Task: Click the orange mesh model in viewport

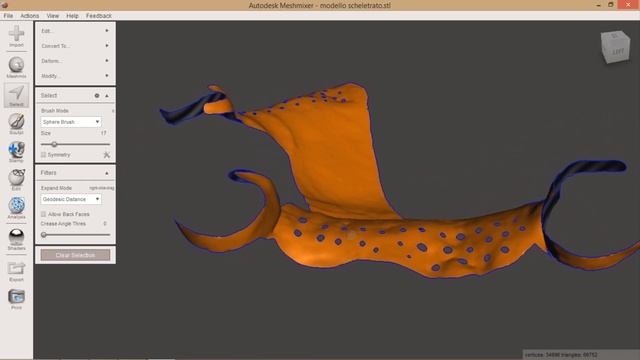Action: 339,163
